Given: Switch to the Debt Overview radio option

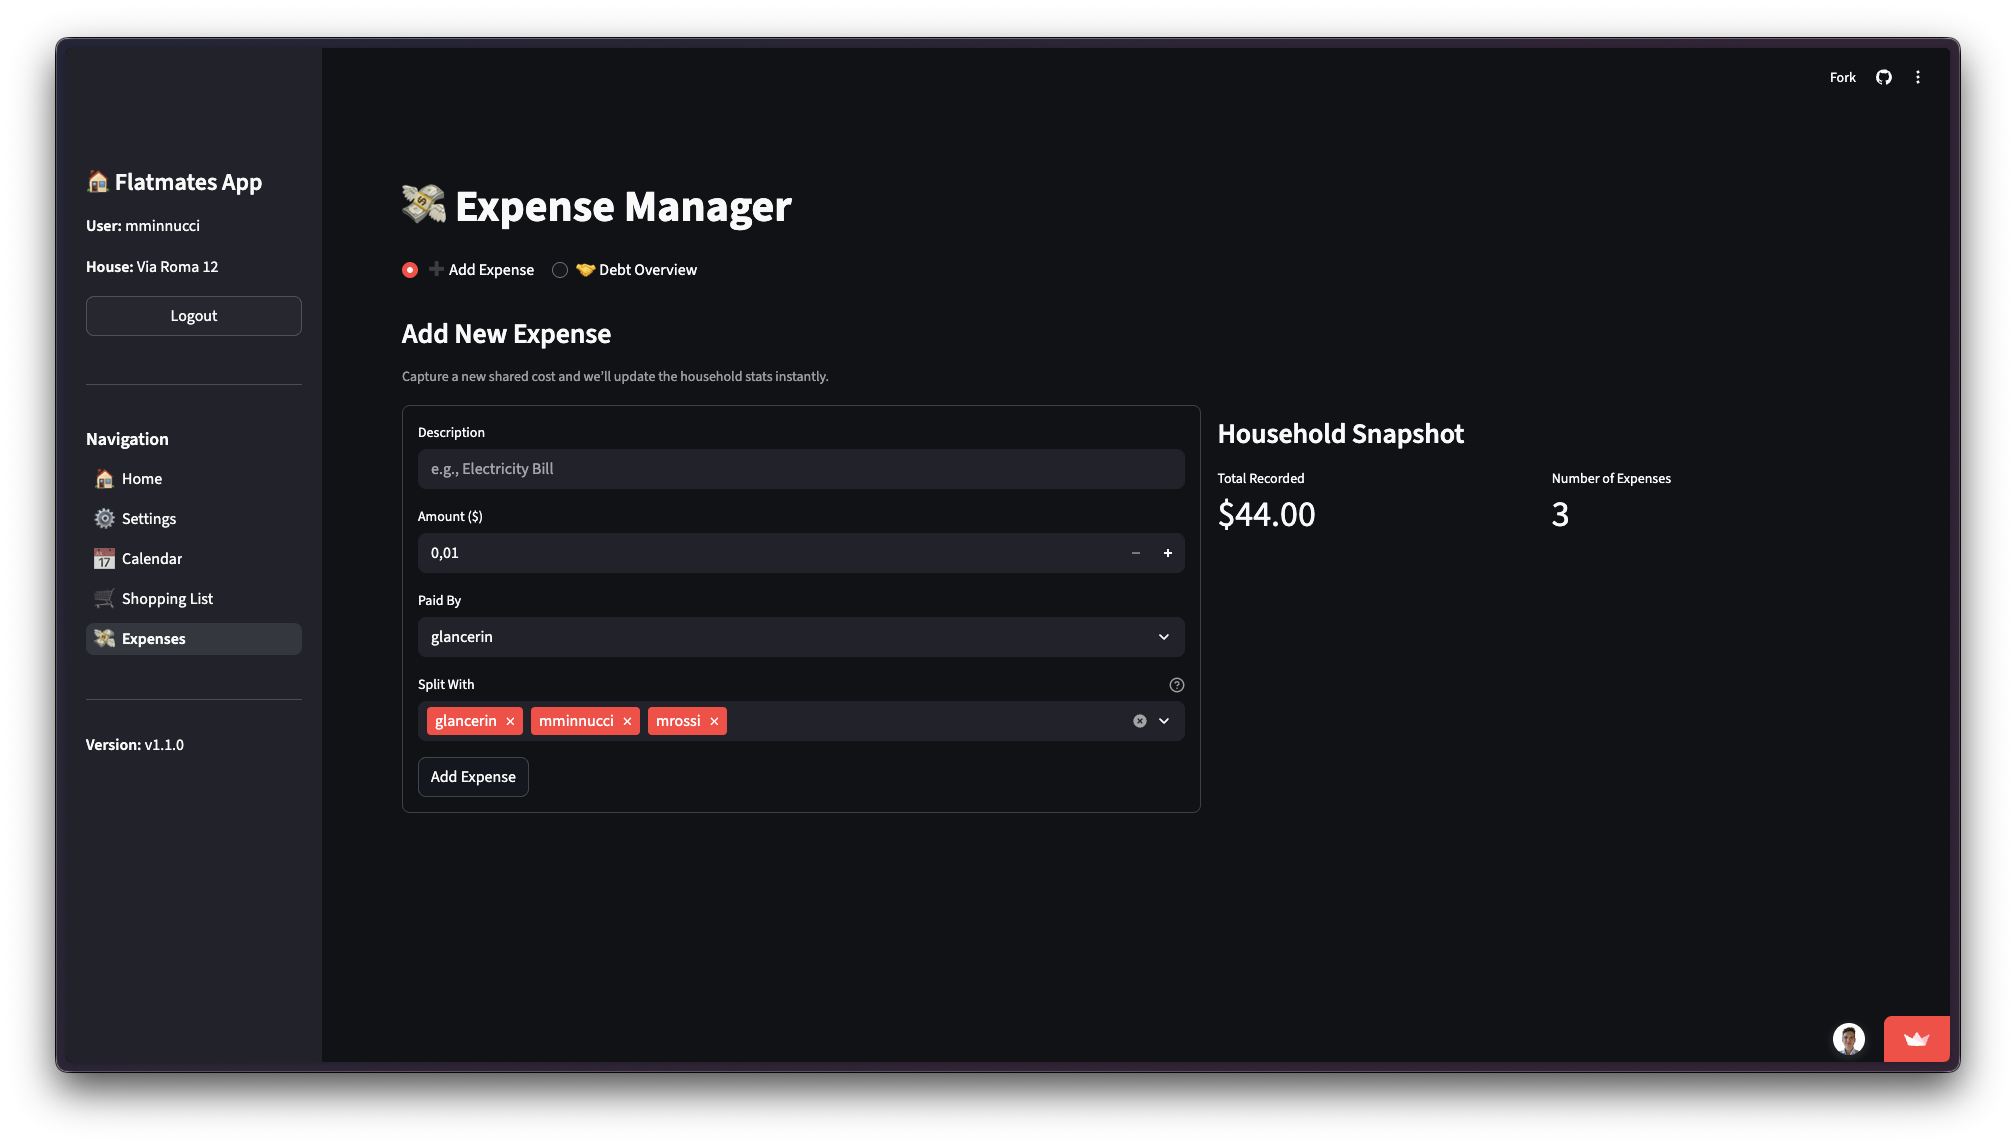Looking at the screenshot, I should [560, 269].
